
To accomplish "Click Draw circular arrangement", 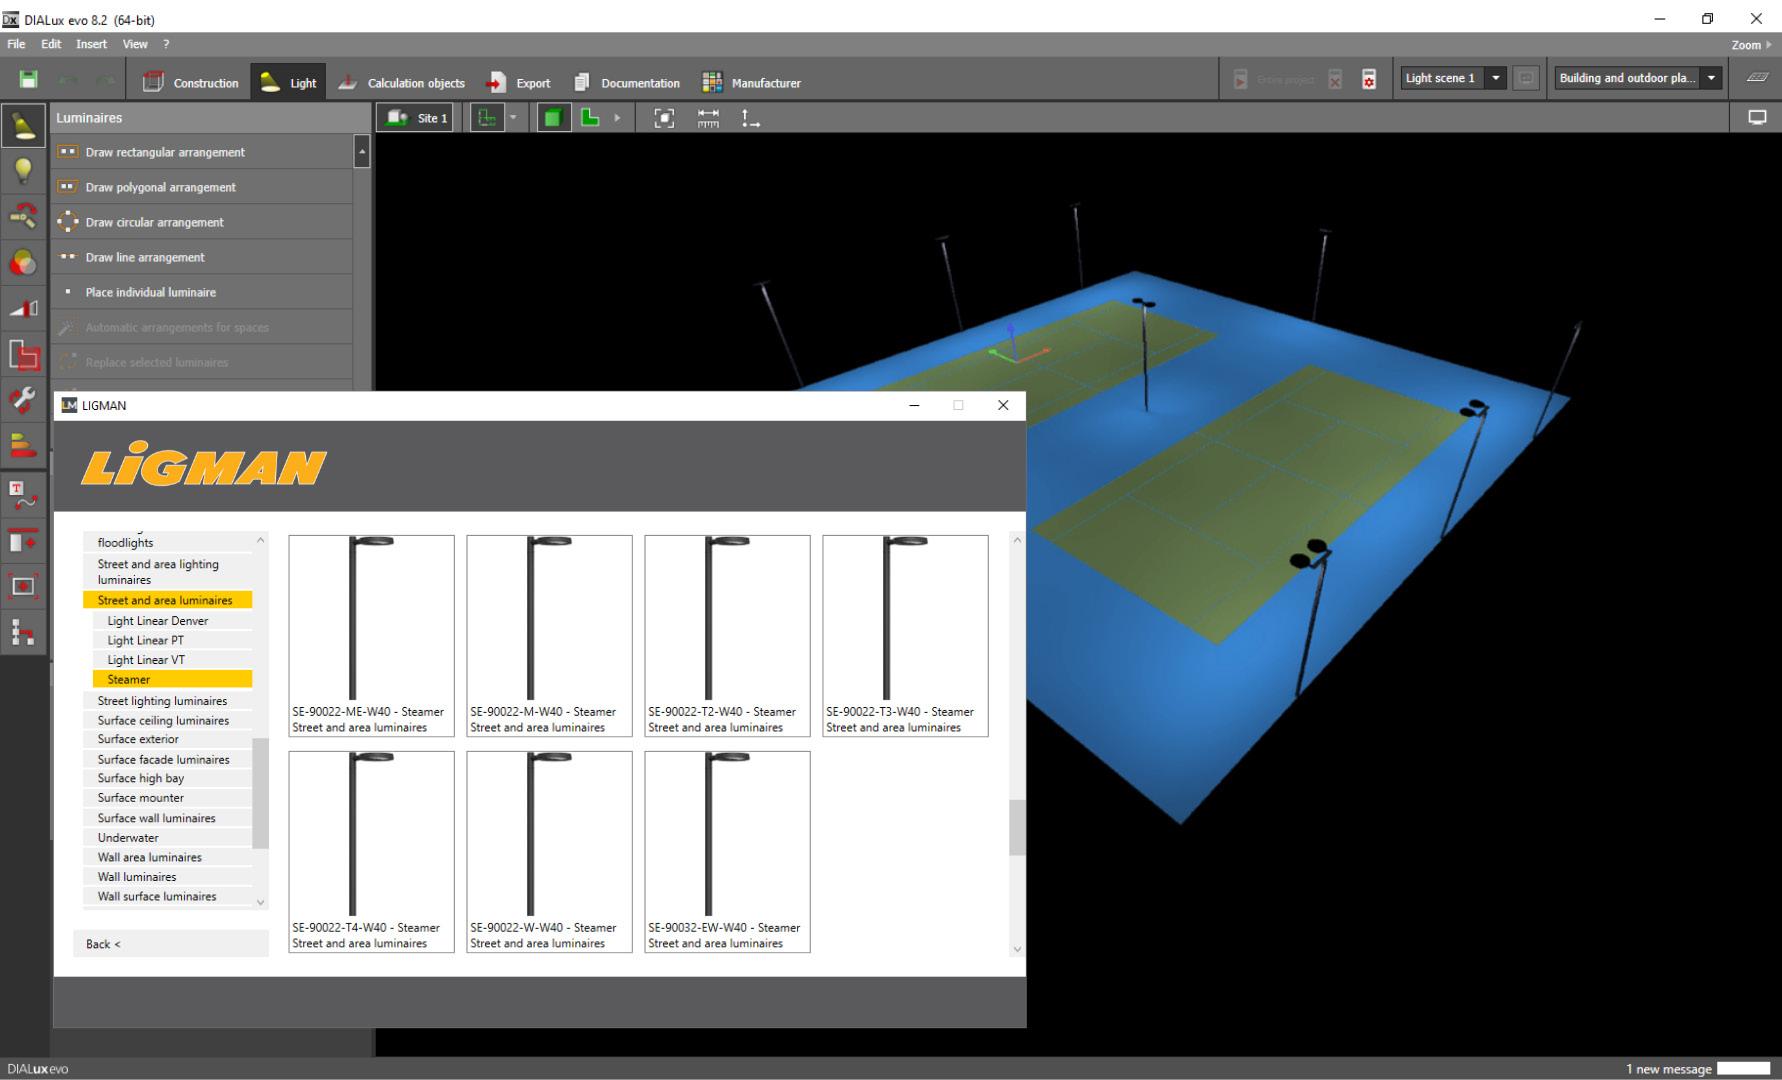I will pos(154,222).
